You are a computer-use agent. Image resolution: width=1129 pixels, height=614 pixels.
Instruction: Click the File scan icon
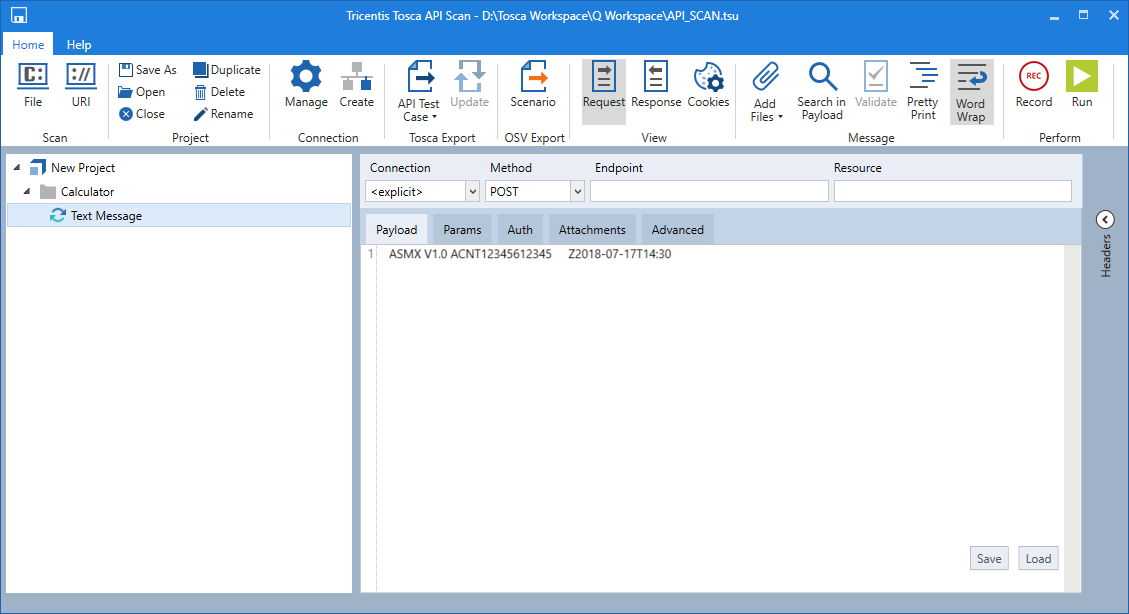tap(33, 84)
